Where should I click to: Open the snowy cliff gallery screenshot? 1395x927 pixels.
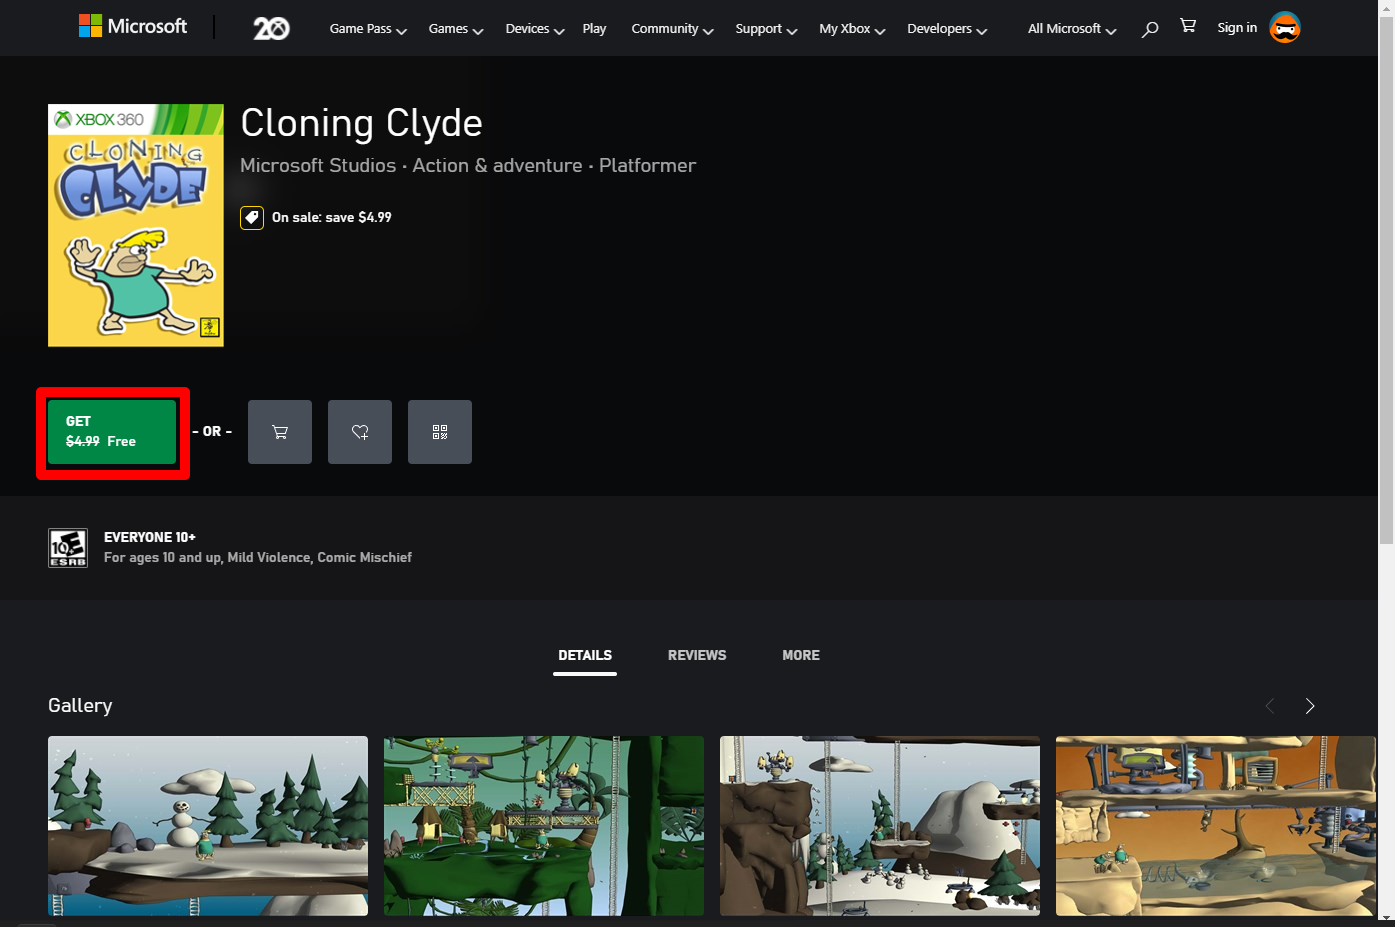pos(880,826)
